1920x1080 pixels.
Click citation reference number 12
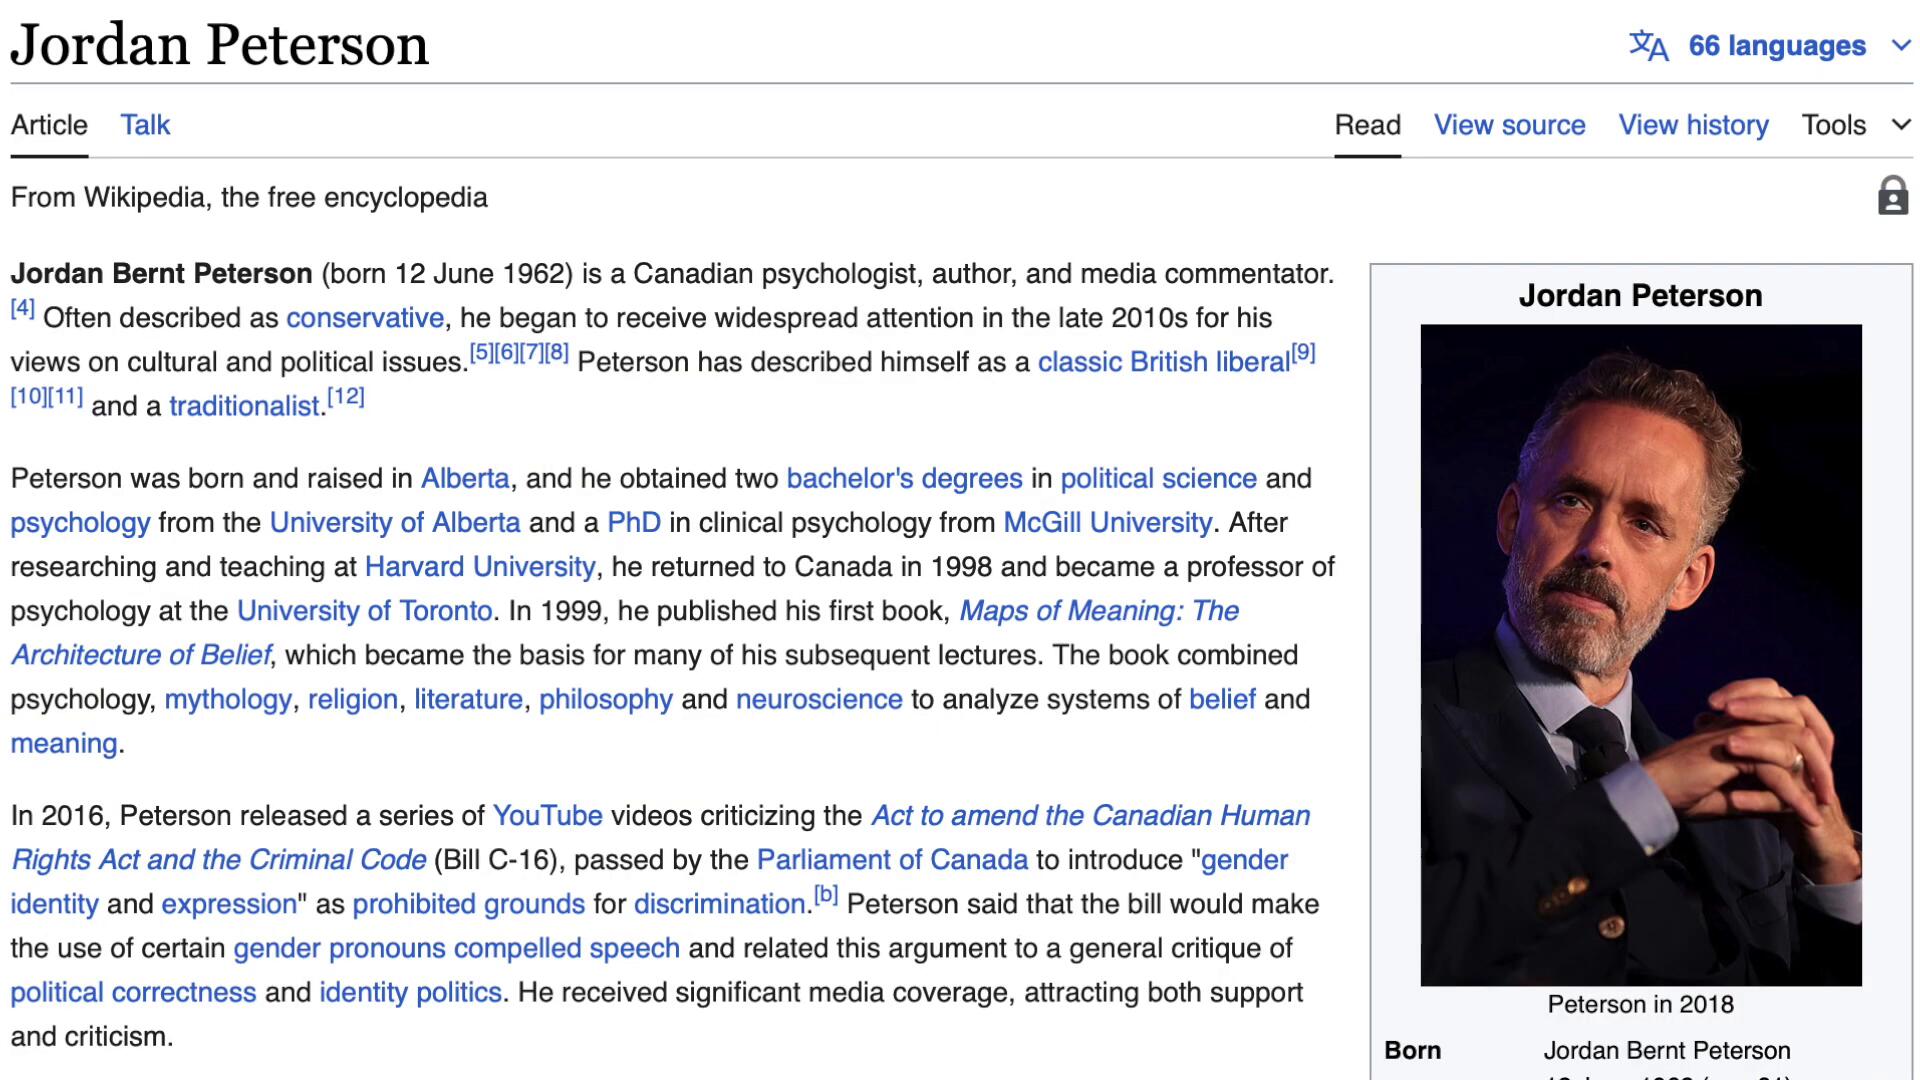pos(346,396)
